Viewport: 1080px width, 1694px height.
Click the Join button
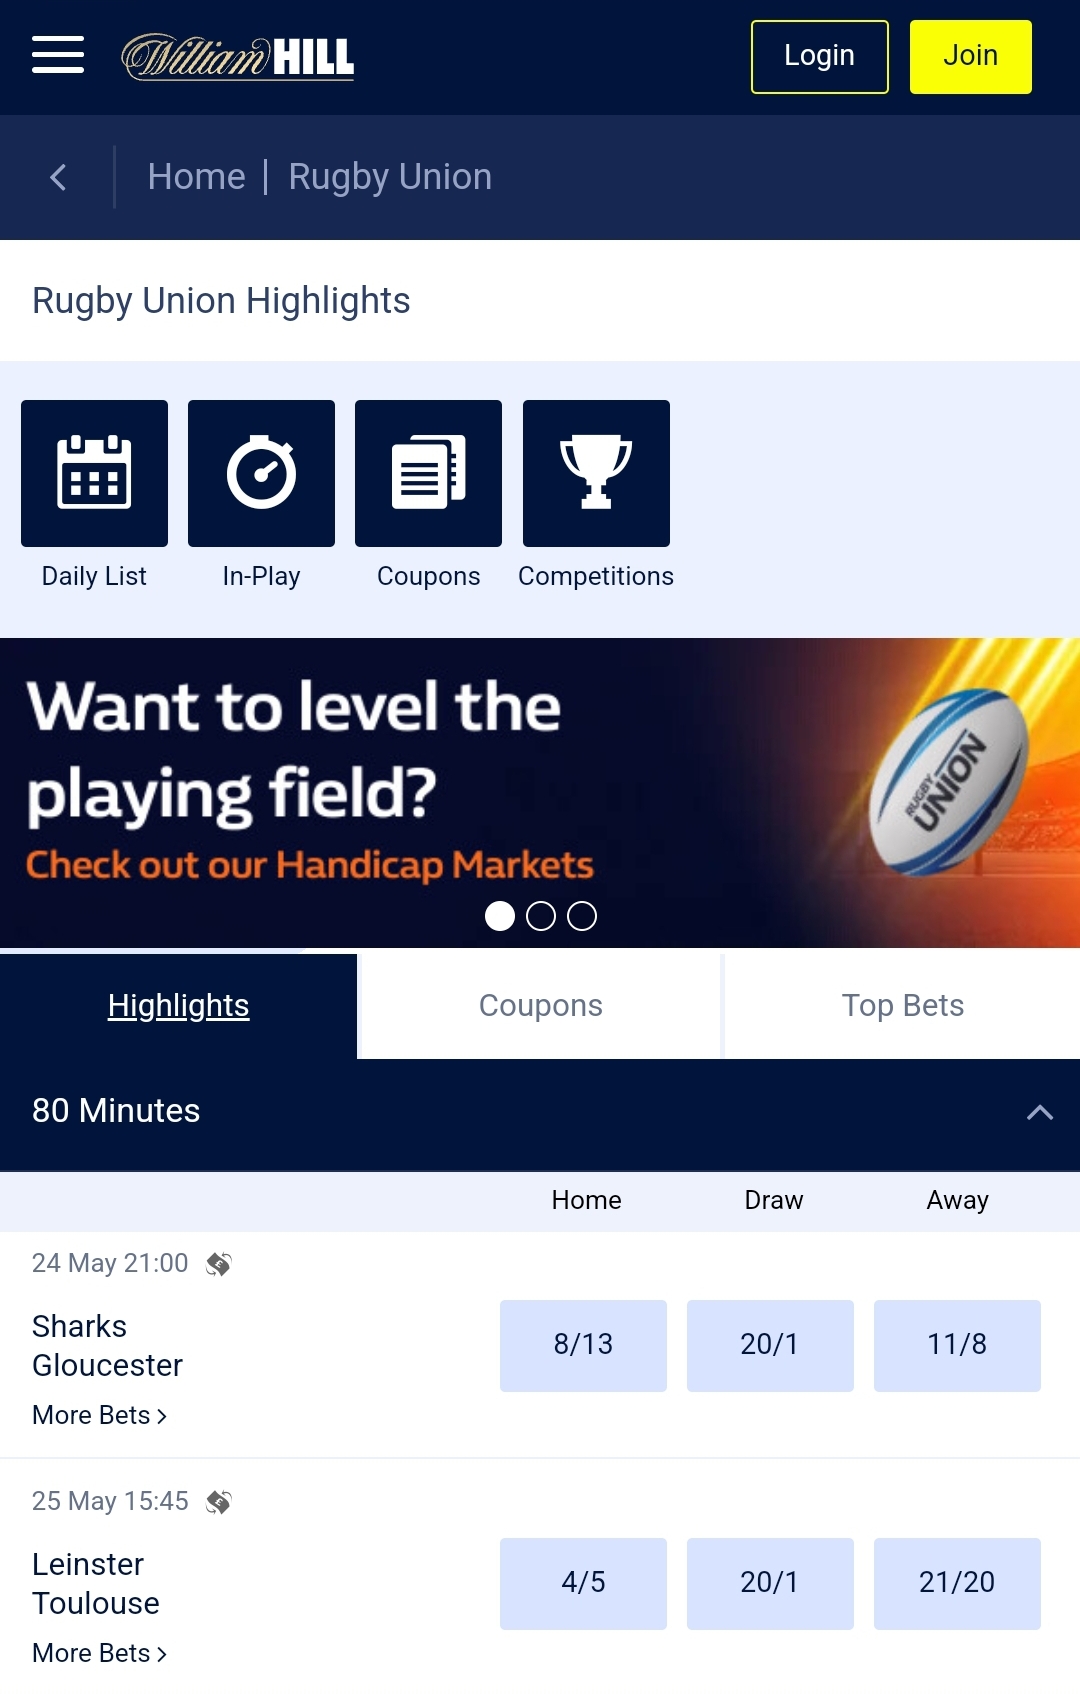point(969,56)
